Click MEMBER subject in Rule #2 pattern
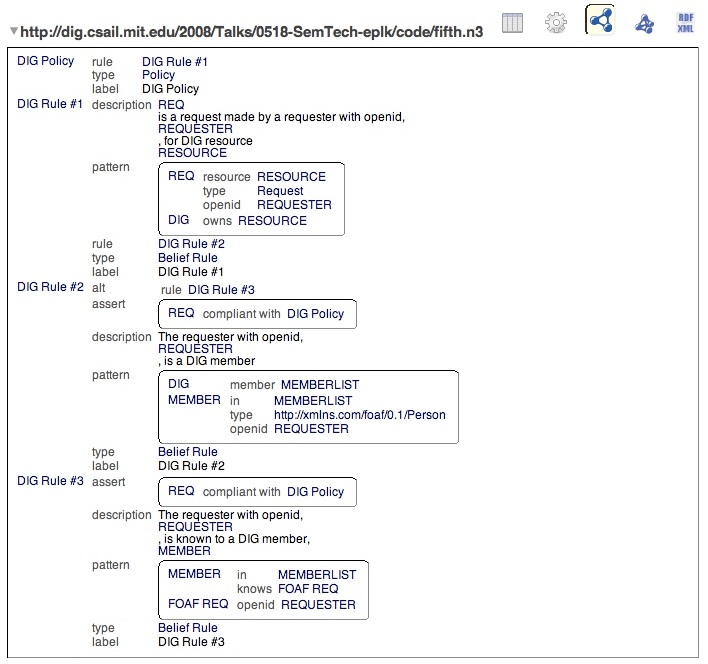This screenshot has width=708, height=664. (194, 400)
